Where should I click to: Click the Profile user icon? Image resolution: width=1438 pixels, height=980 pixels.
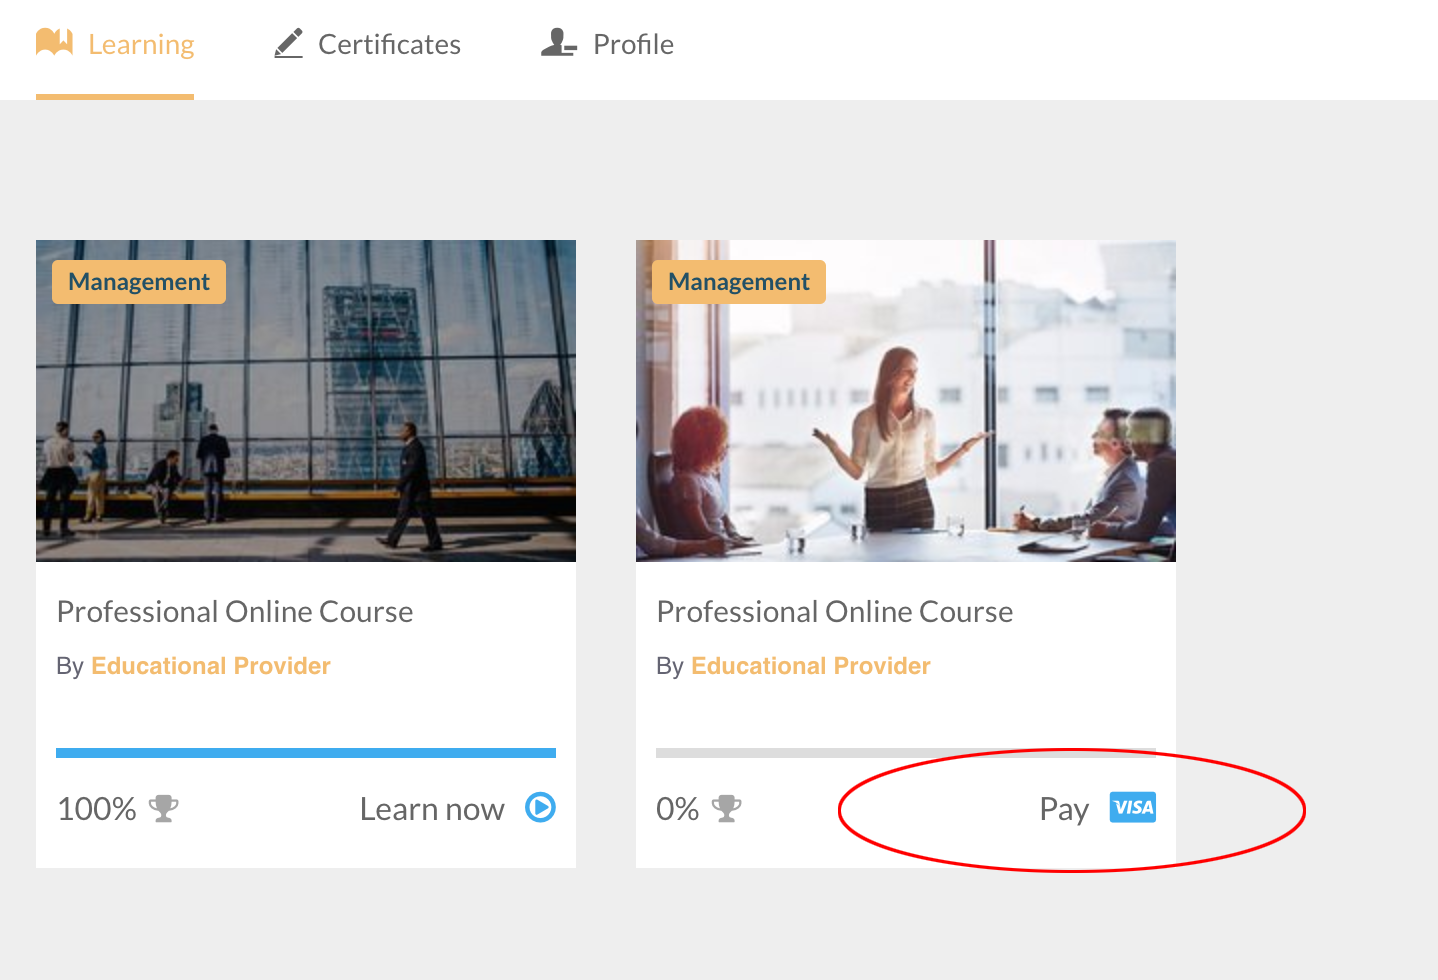tap(558, 42)
